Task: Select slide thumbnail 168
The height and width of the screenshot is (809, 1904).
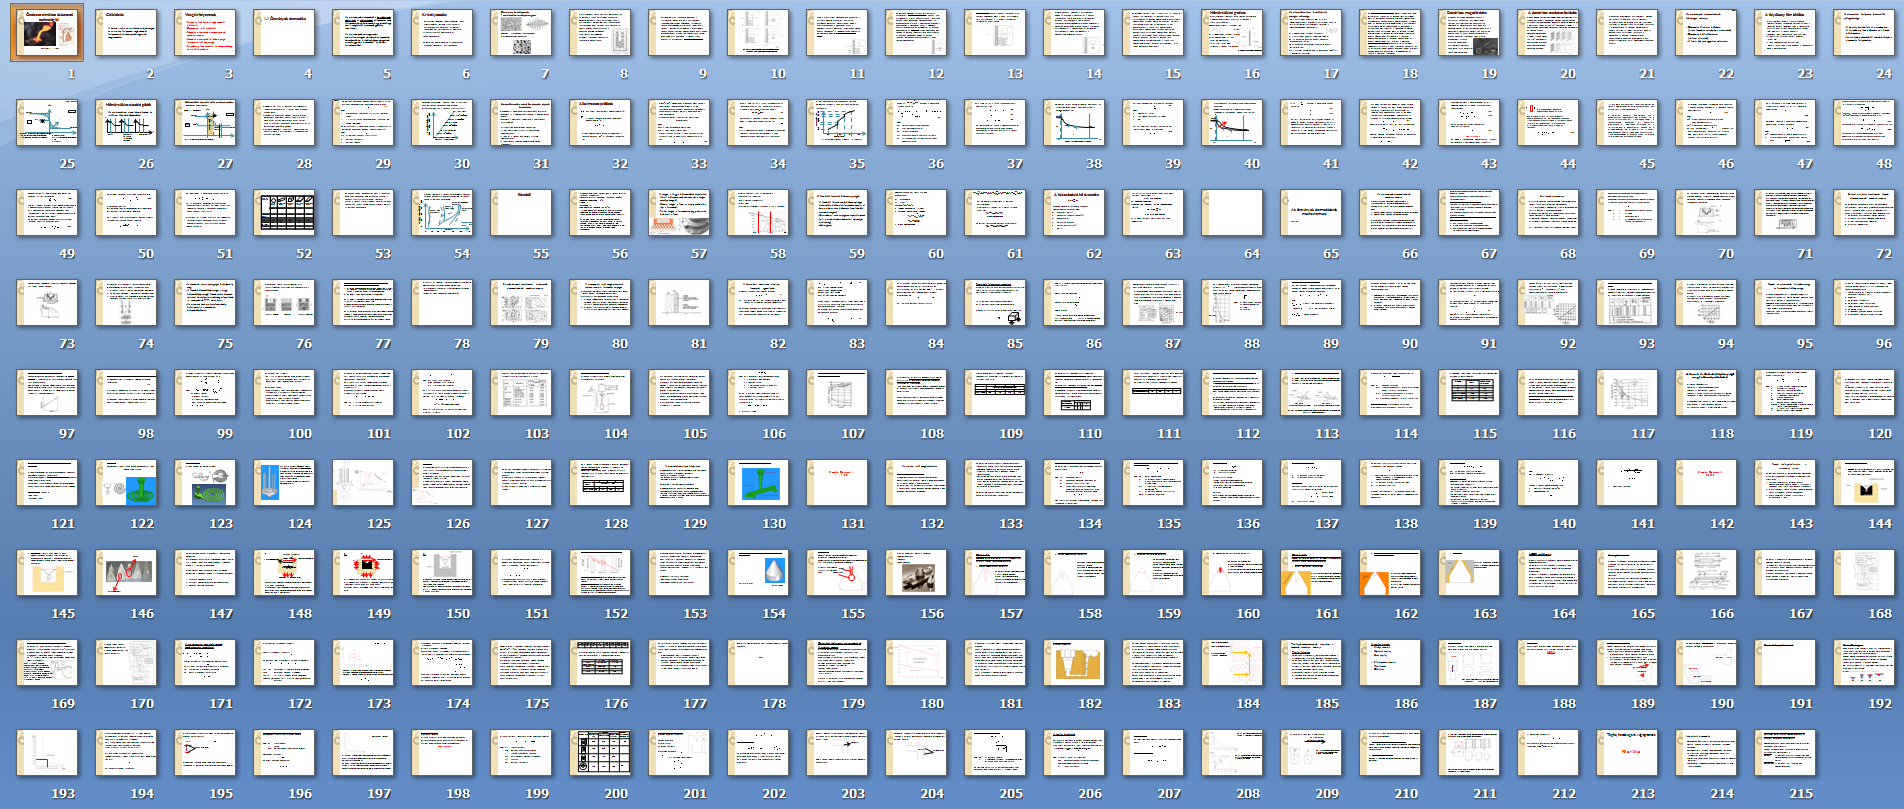Action: pyautogui.click(x=1864, y=573)
